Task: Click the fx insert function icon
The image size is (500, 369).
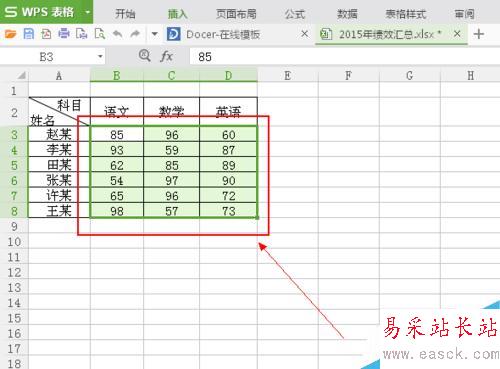Action: [166, 56]
